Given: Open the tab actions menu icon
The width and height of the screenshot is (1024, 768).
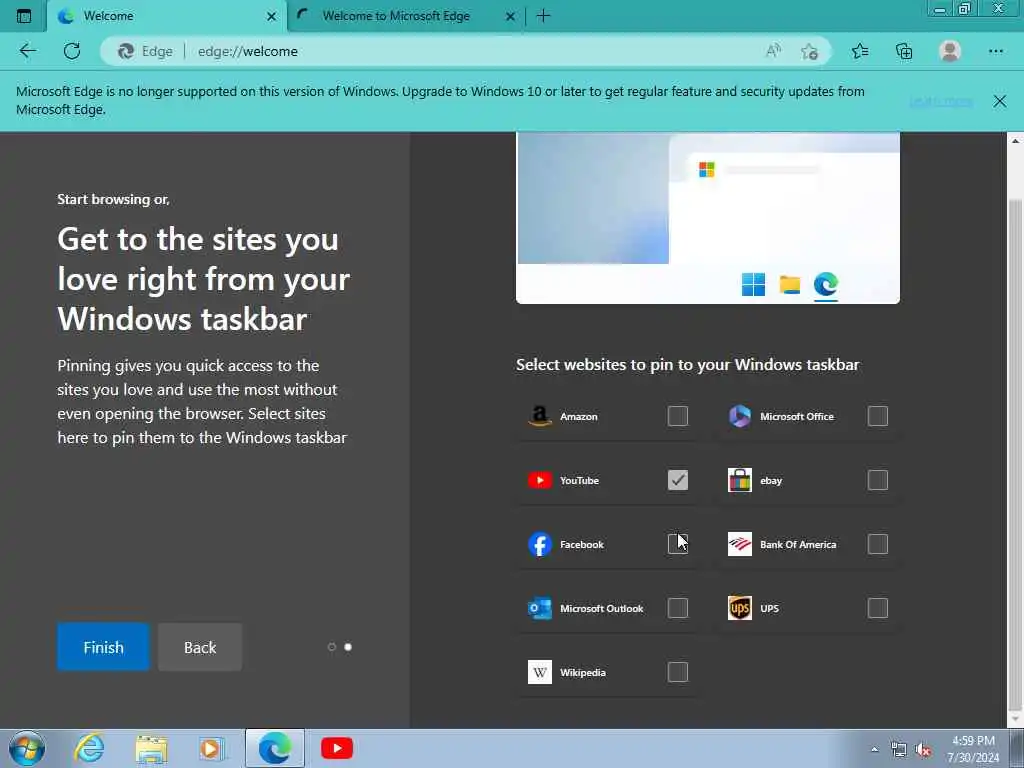Looking at the screenshot, I should pos(24,16).
